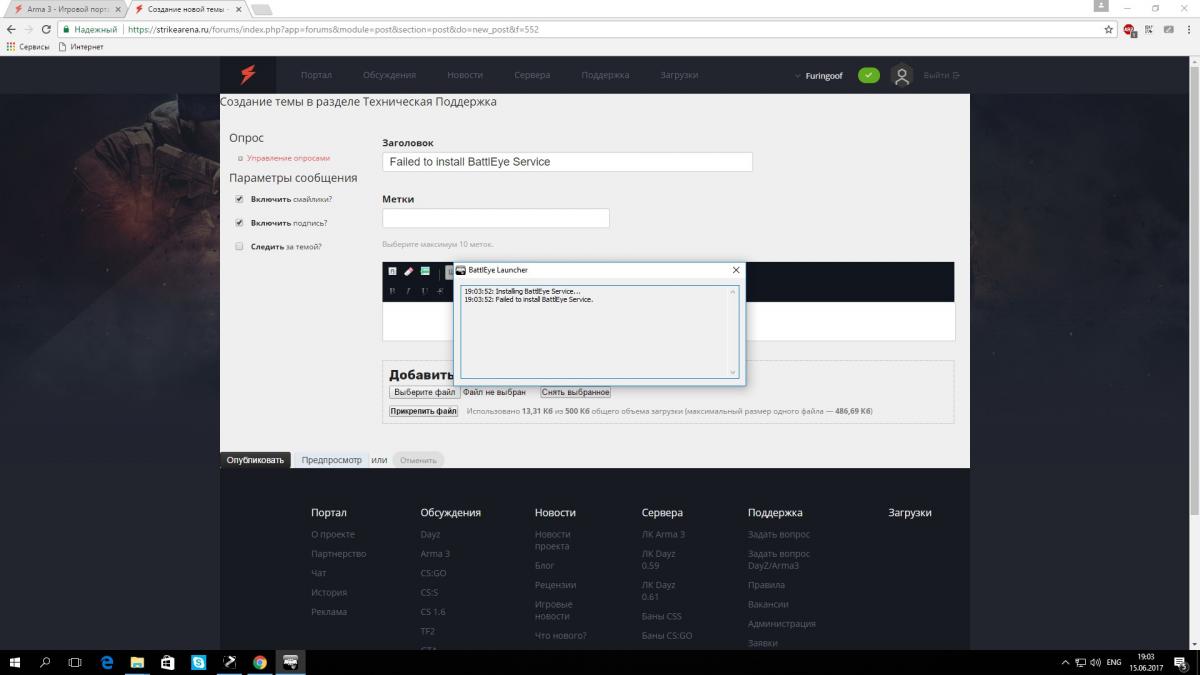Enable Следить за темой checkbox
1200x675 pixels.
coord(239,246)
